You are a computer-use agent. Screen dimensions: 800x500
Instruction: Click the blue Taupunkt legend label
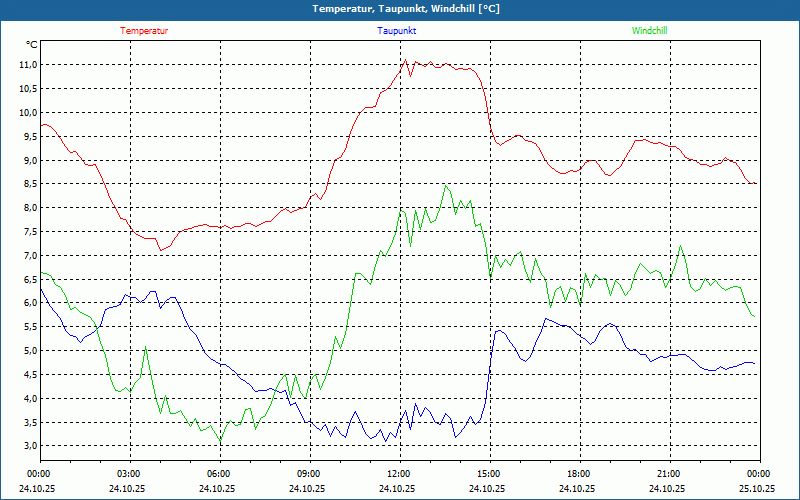tap(397, 30)
